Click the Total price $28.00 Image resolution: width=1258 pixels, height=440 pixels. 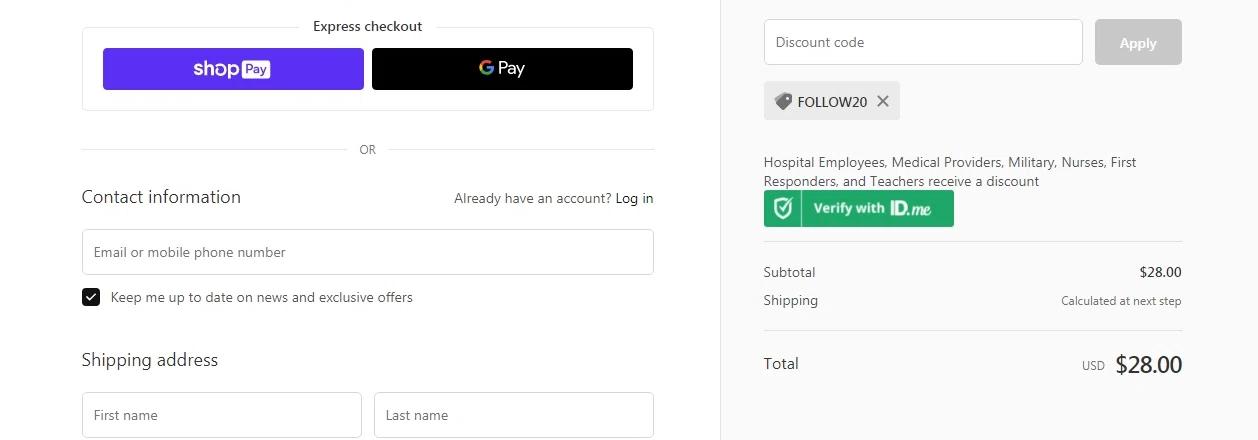[x=1148, y=365]
